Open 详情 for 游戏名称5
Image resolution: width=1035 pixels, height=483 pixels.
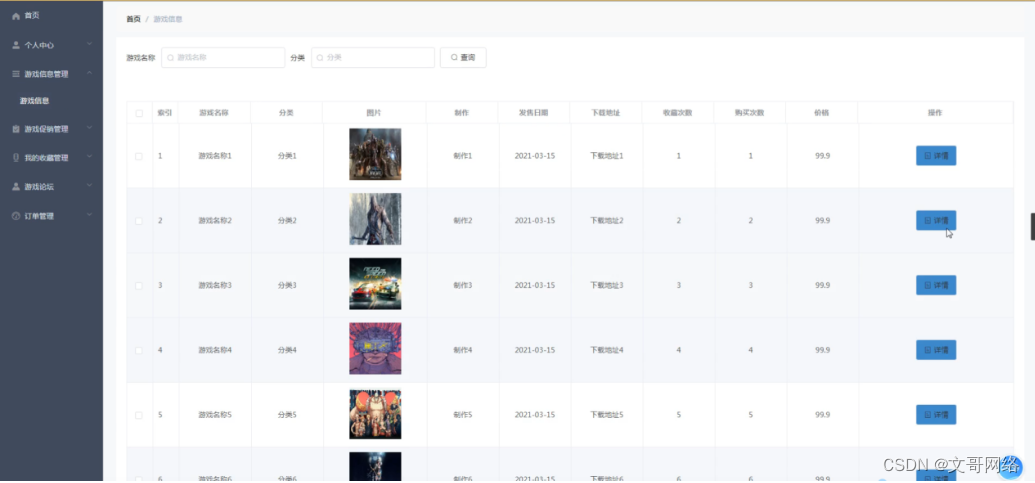(x=936, y=414)
